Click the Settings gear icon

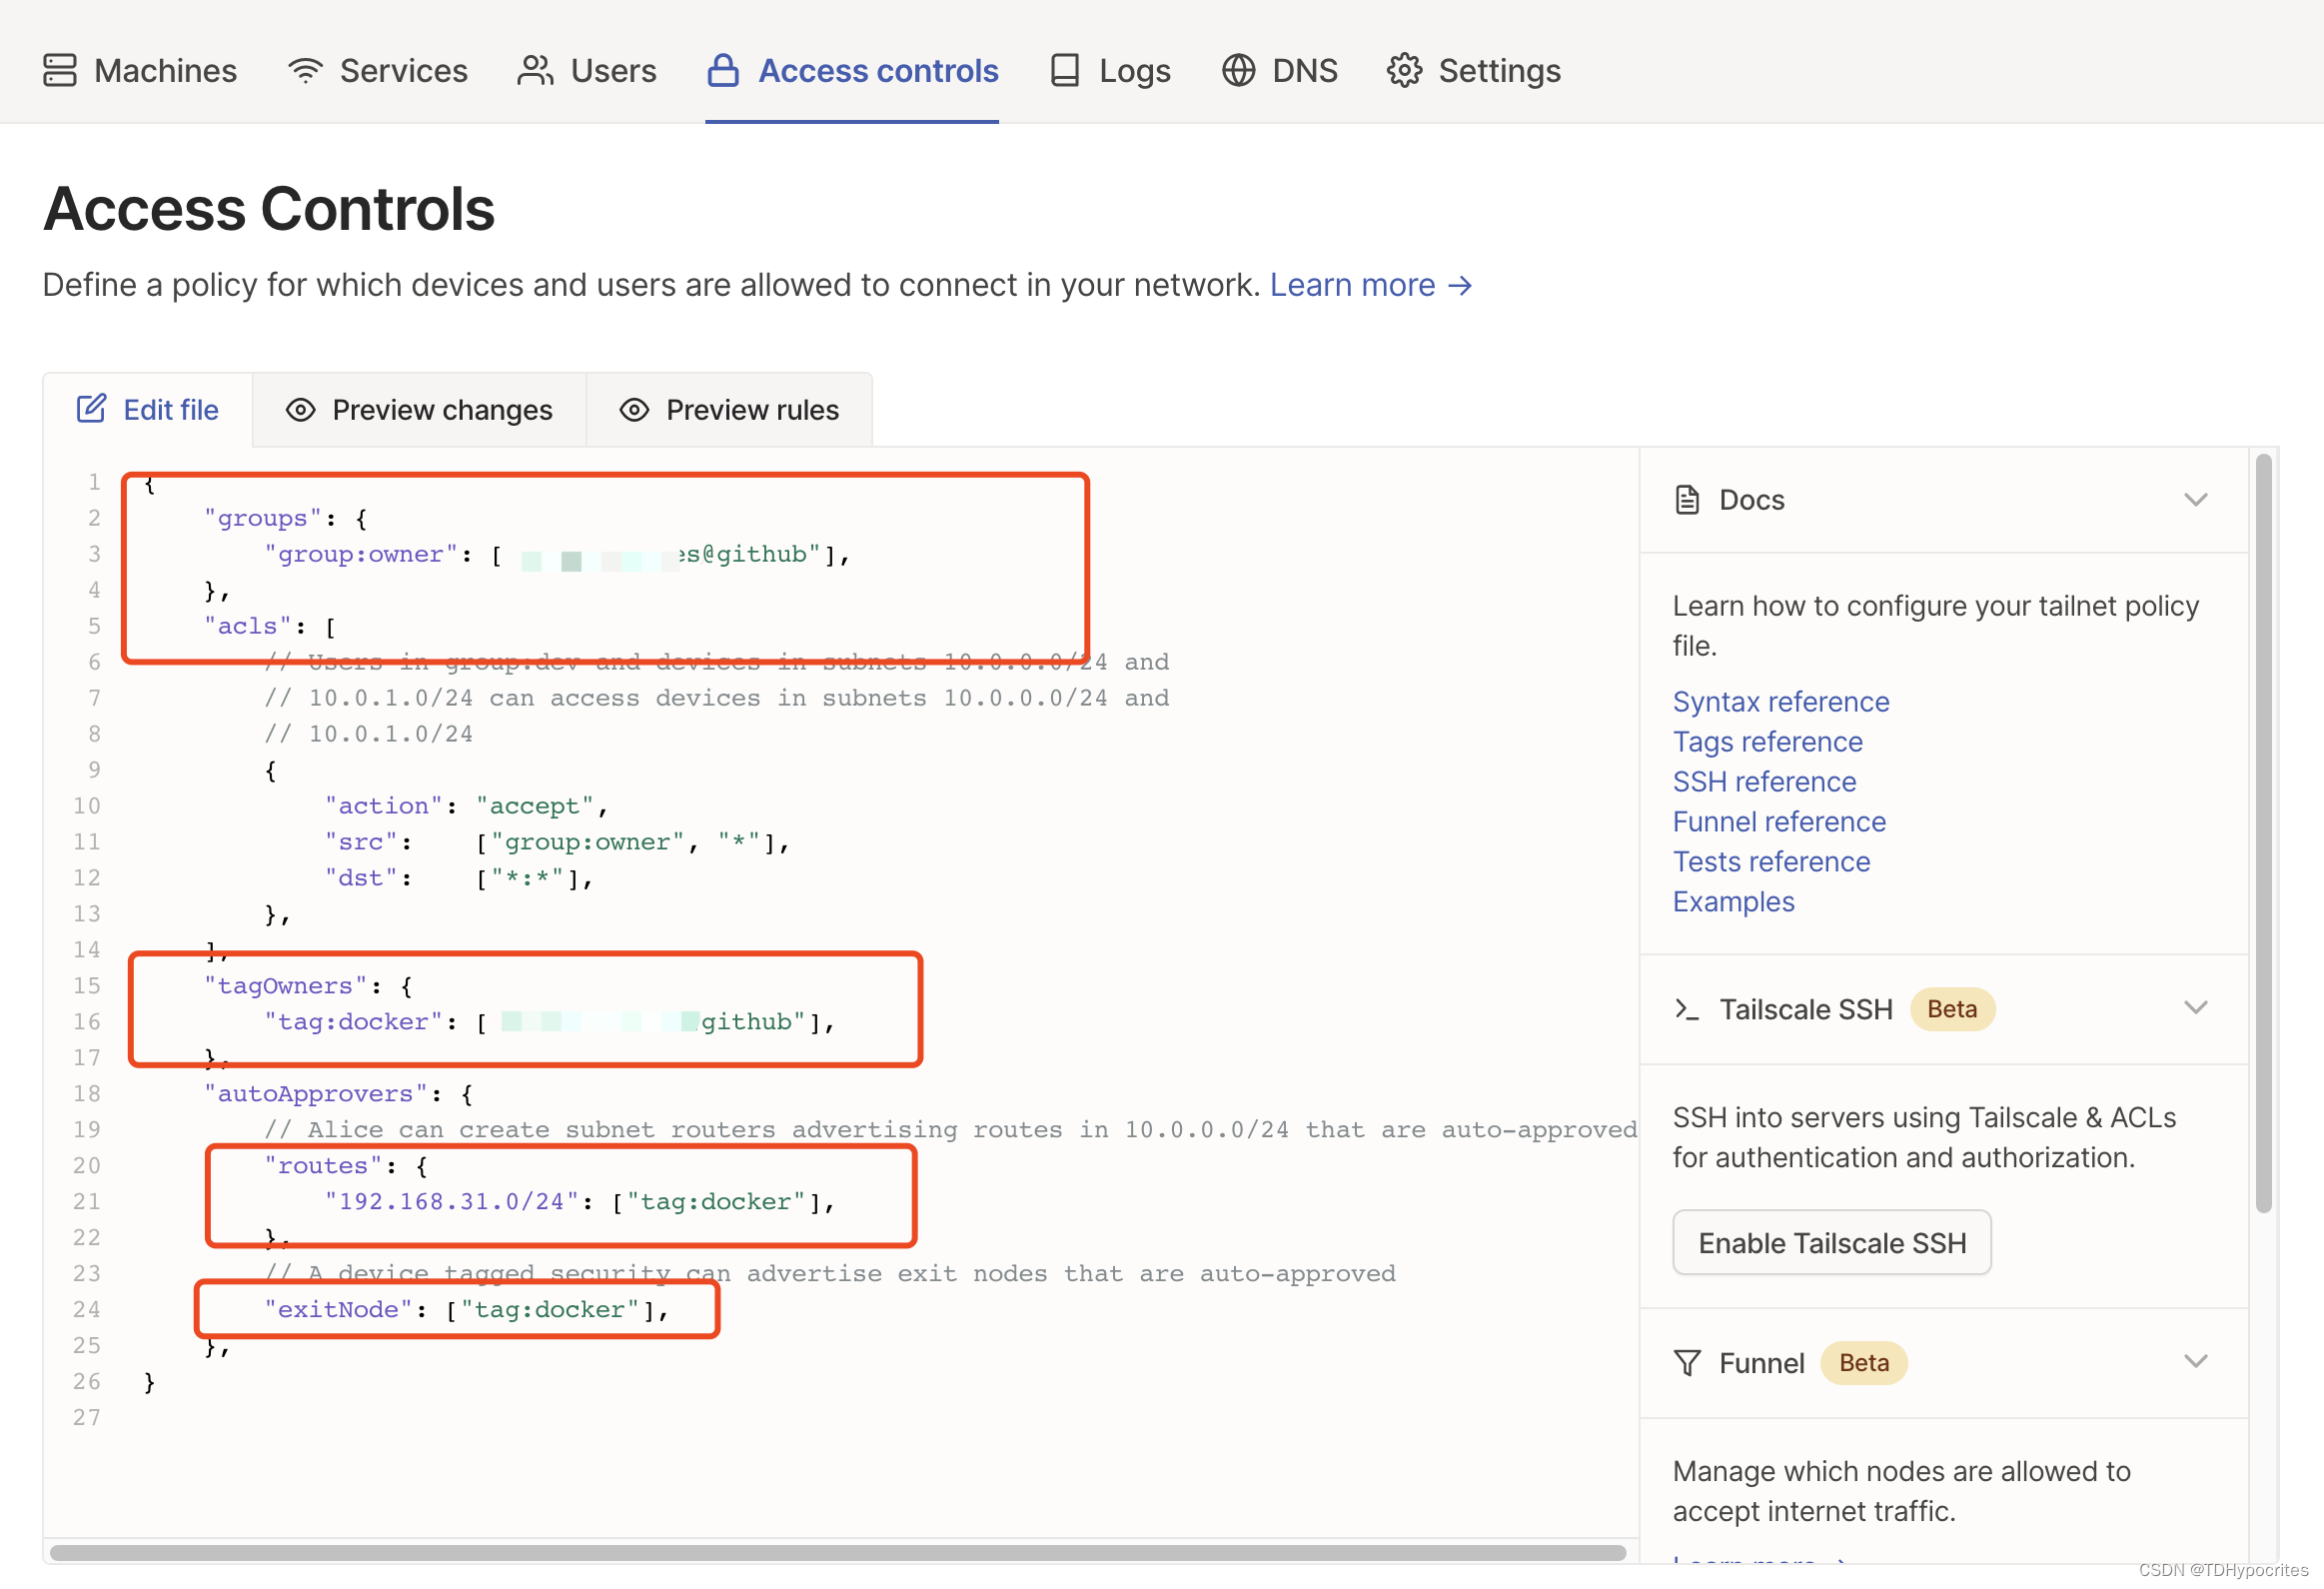pyautogui.click(x=1404, y=70)
